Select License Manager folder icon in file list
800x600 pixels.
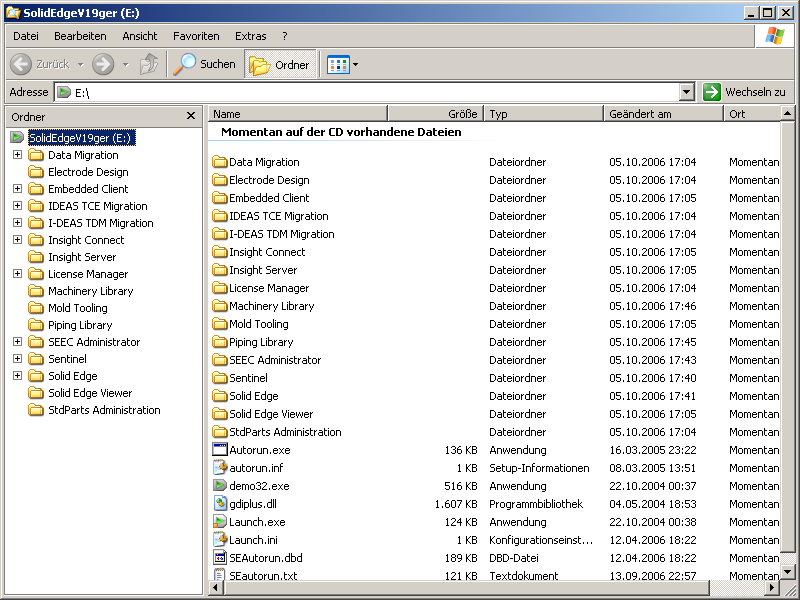point(220,288)
